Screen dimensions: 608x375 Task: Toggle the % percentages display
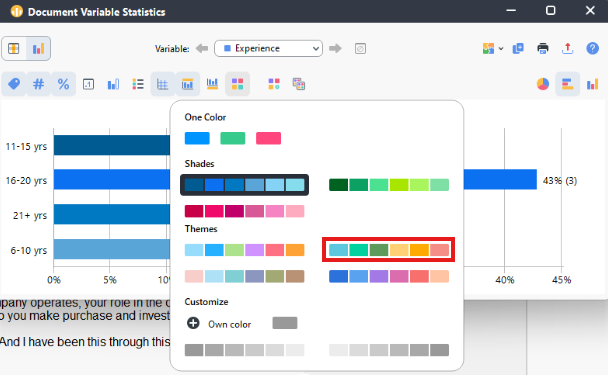coord(63,84)
